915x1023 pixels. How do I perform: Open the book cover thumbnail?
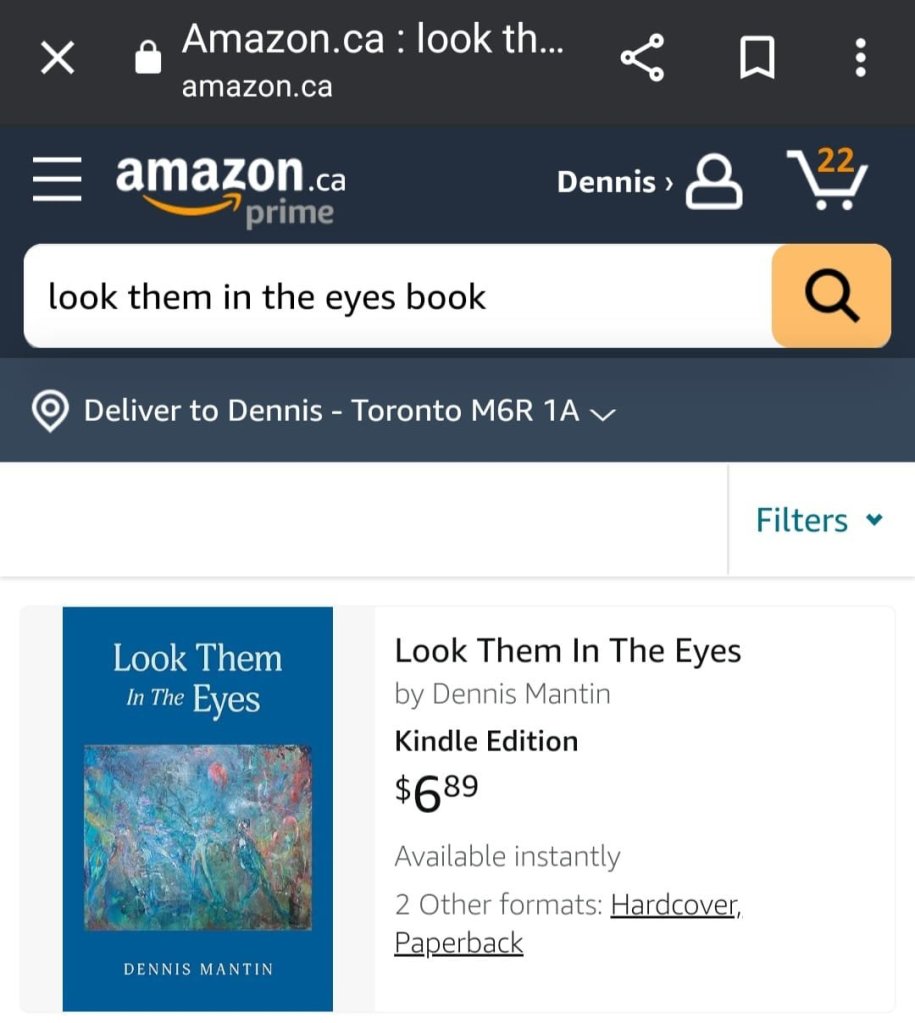coord(198,808)
